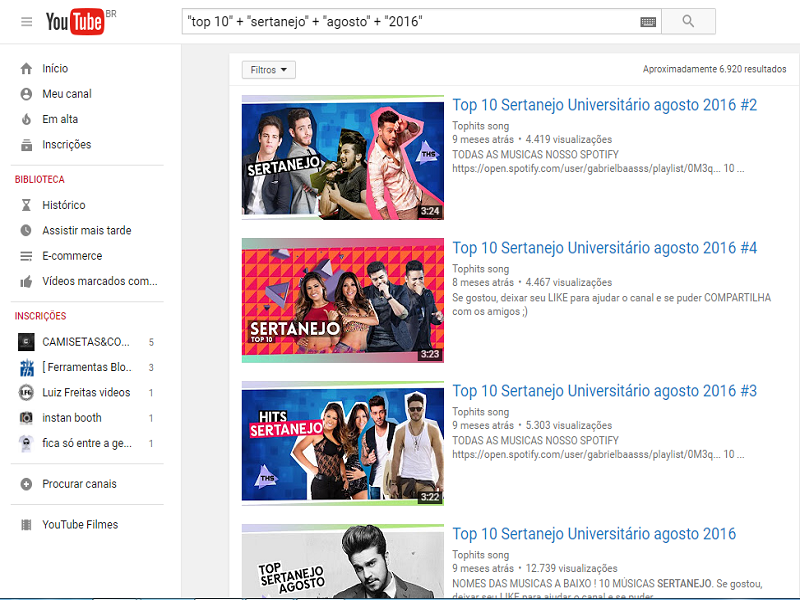Click the Histórico hourglass icon
This screenshot has height=600, width=800.
(x=26, y=205)
